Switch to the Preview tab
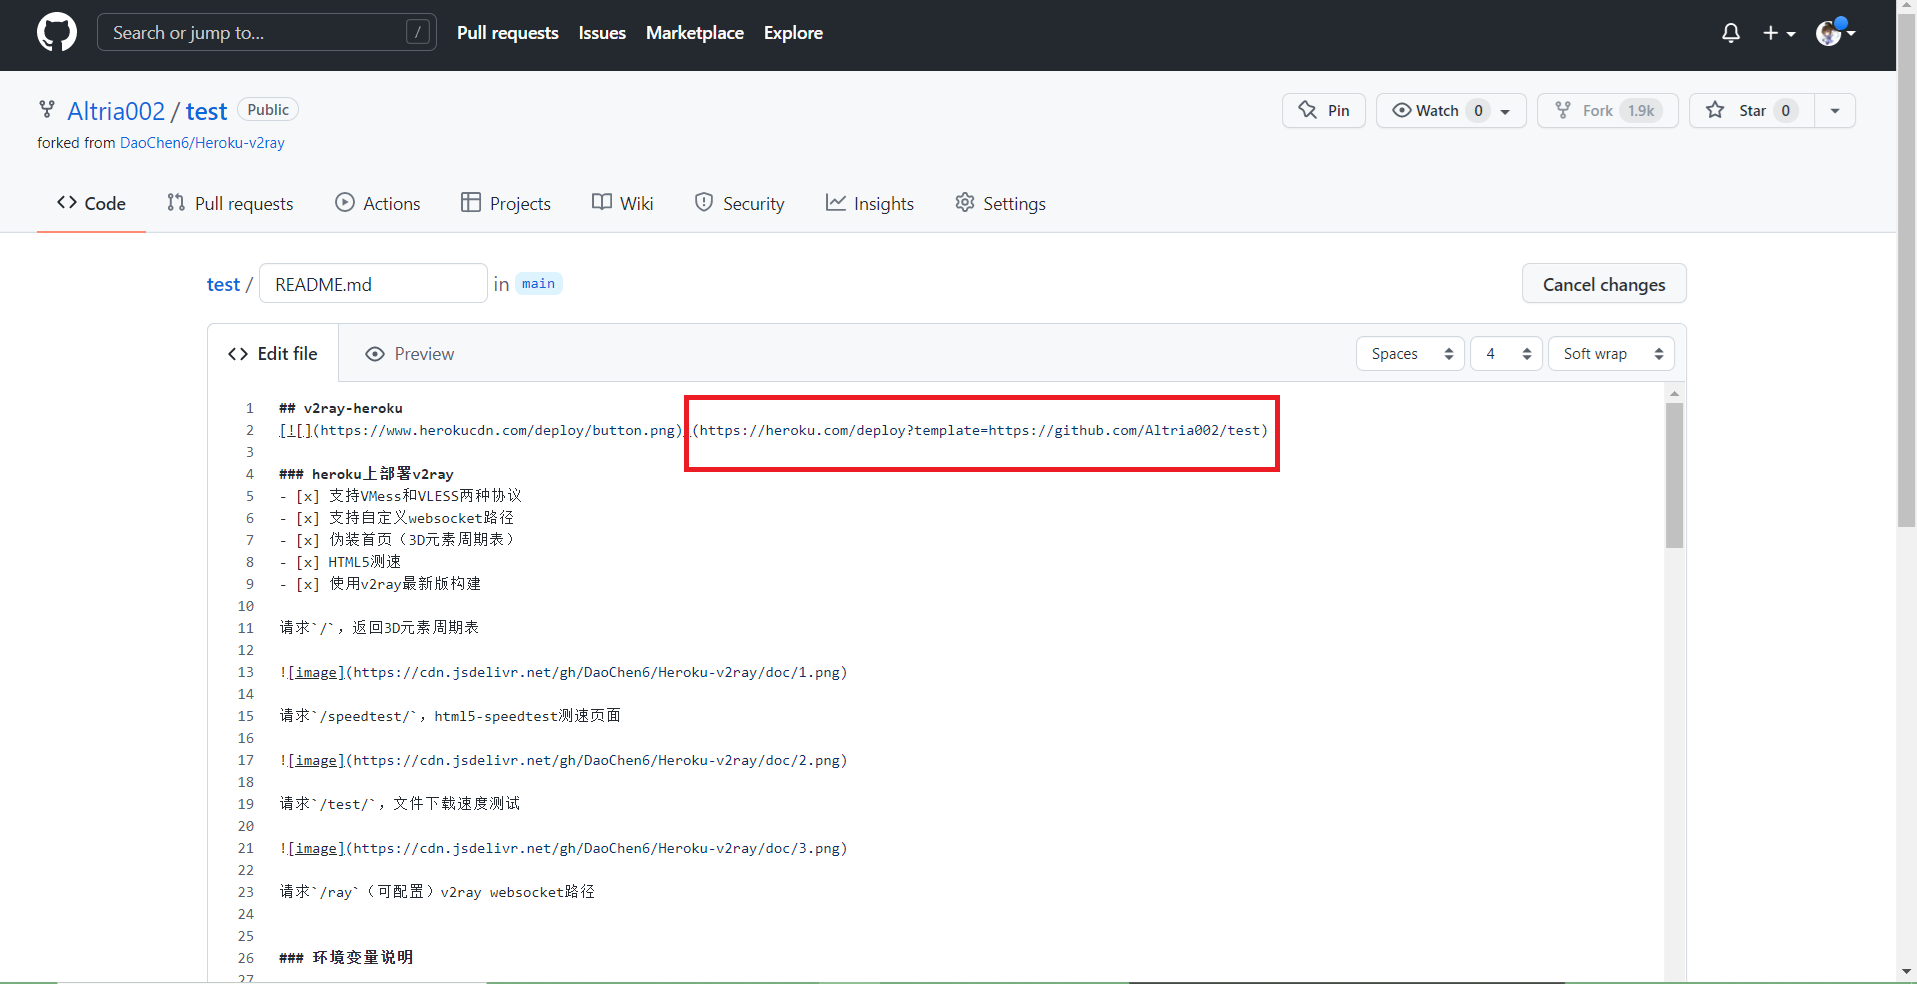Screen dimensions: 1917x984 (410, 354)
